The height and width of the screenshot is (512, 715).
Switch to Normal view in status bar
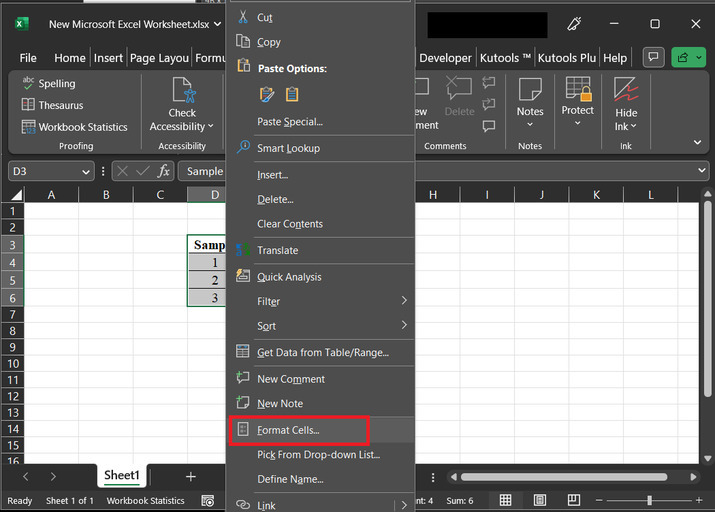[505, 500]
